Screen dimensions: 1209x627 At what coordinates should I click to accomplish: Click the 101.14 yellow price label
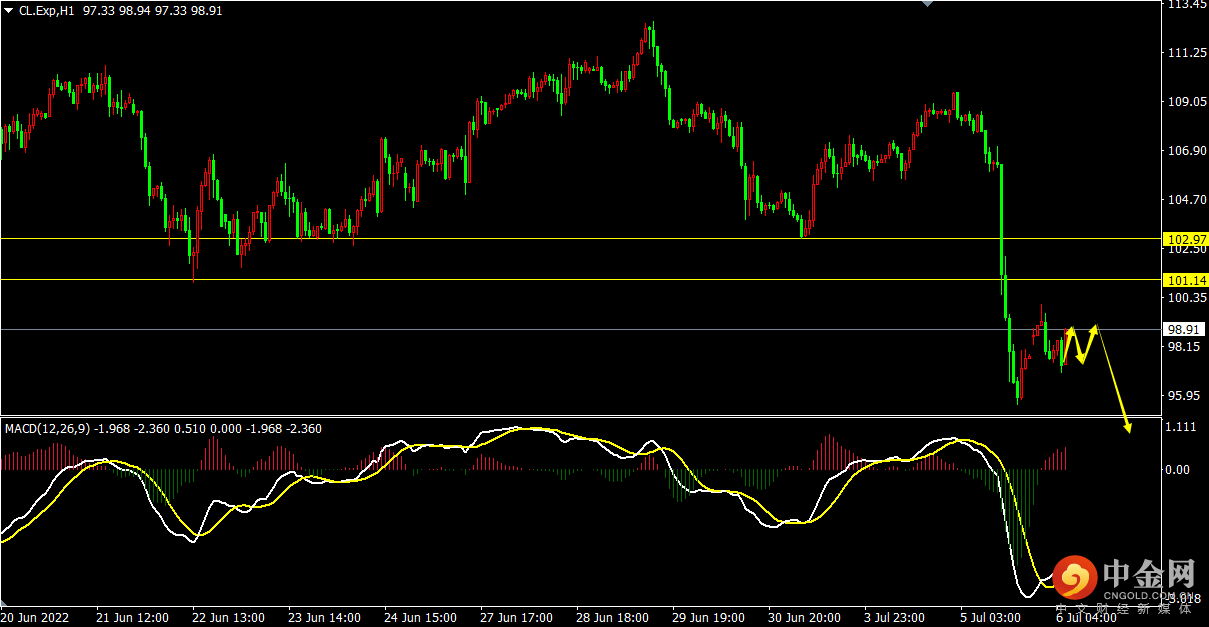point(1186,280)
